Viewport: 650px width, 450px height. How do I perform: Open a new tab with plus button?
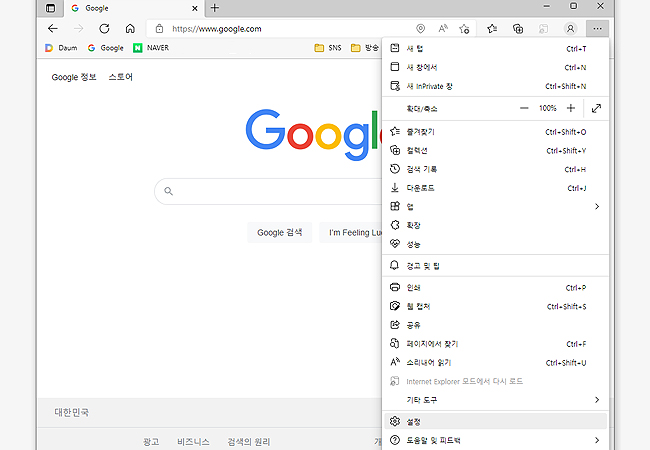[215, 8]
